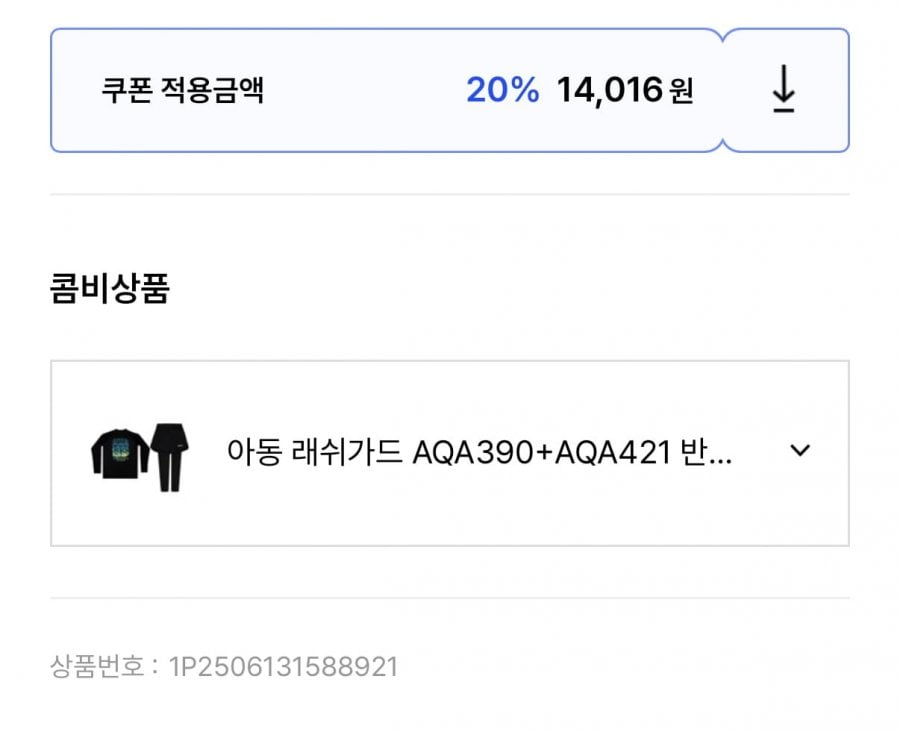Open the combo product selection box

[450, 454]
